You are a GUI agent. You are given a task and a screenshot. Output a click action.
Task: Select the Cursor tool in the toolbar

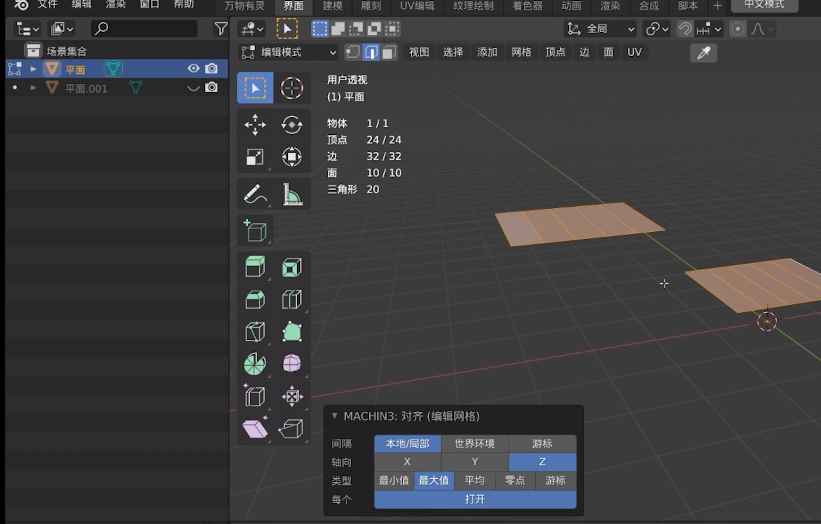[x=292, y=88]
